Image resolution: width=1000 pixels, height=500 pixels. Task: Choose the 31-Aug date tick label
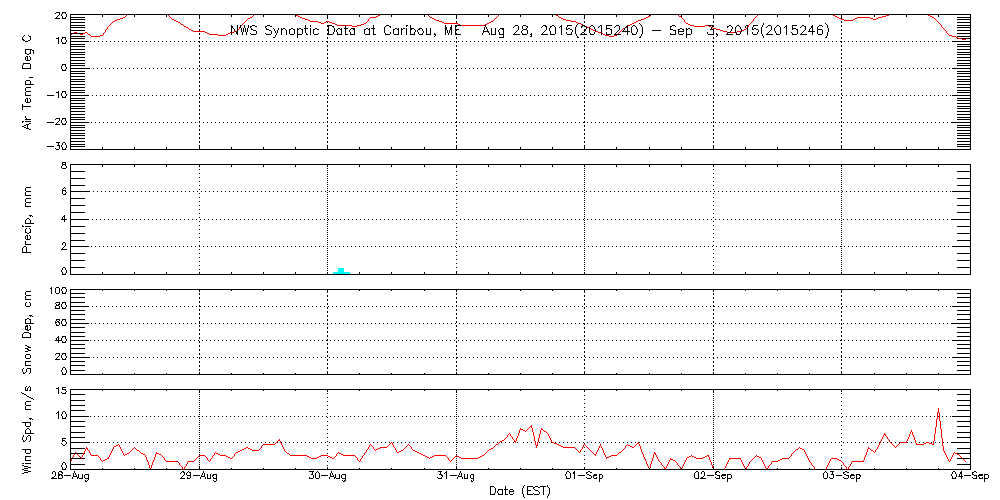(456, 478)
